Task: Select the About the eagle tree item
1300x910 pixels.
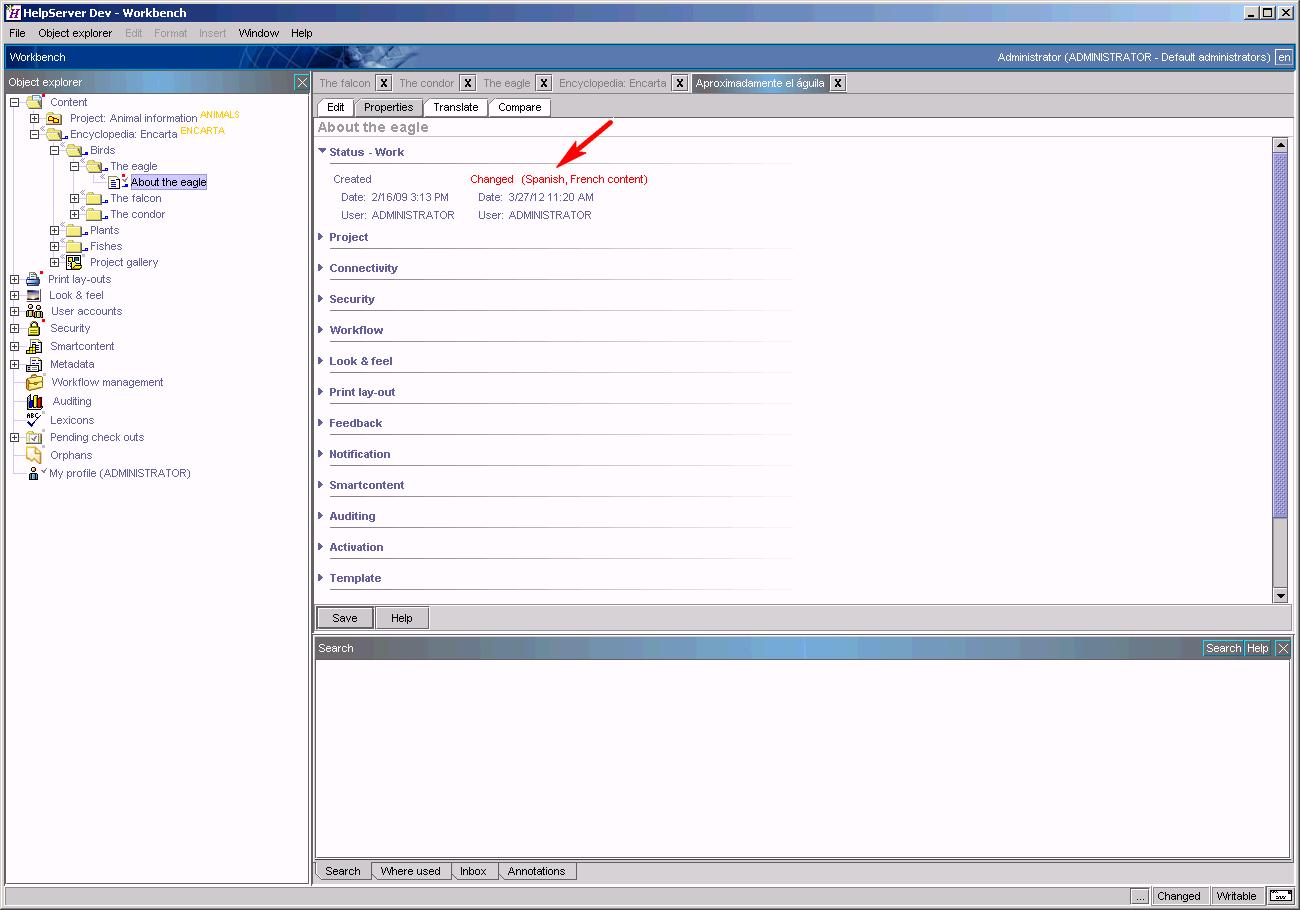Action: coord(168,182)
